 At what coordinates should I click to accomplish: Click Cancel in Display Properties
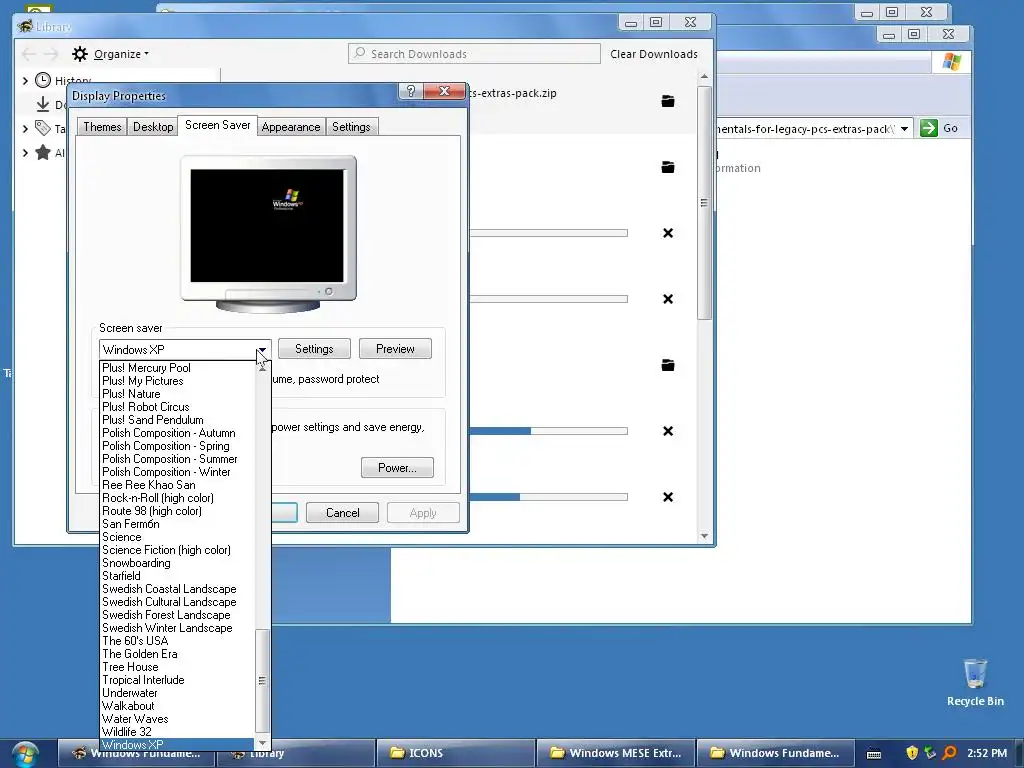point(342,513)
